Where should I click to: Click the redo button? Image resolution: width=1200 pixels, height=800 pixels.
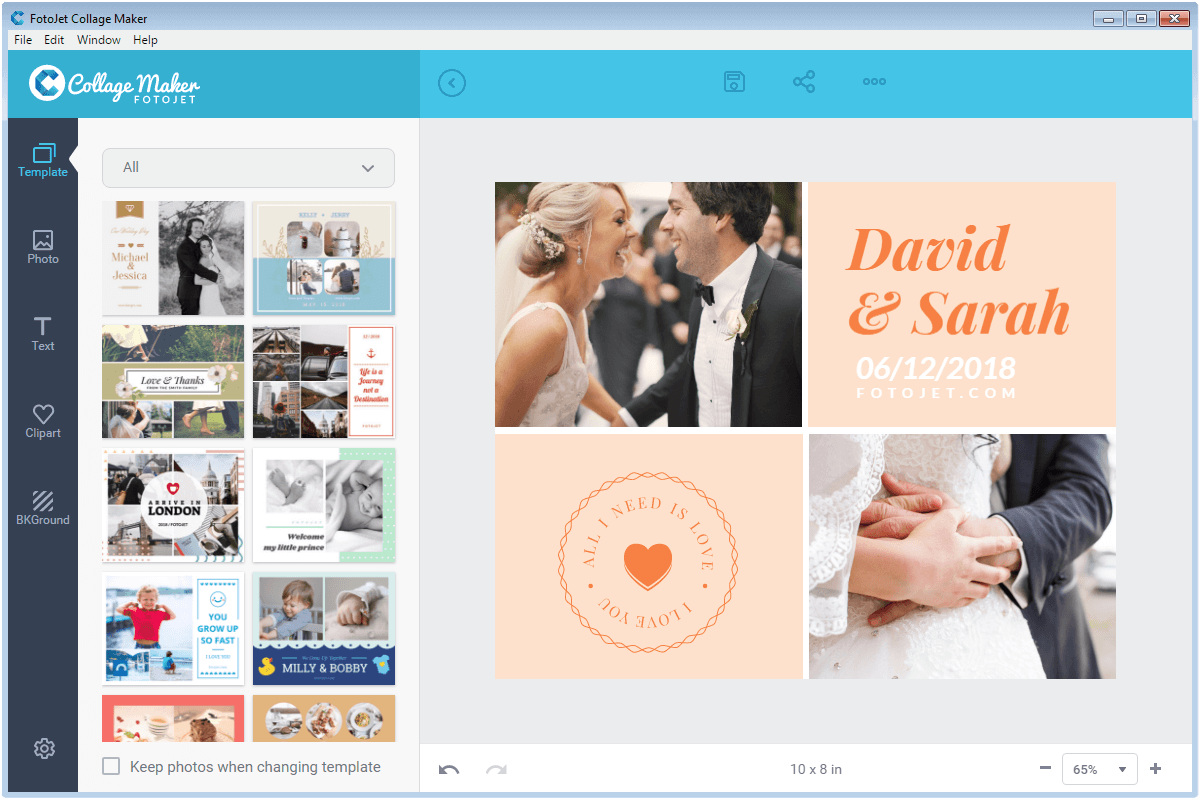494,768
